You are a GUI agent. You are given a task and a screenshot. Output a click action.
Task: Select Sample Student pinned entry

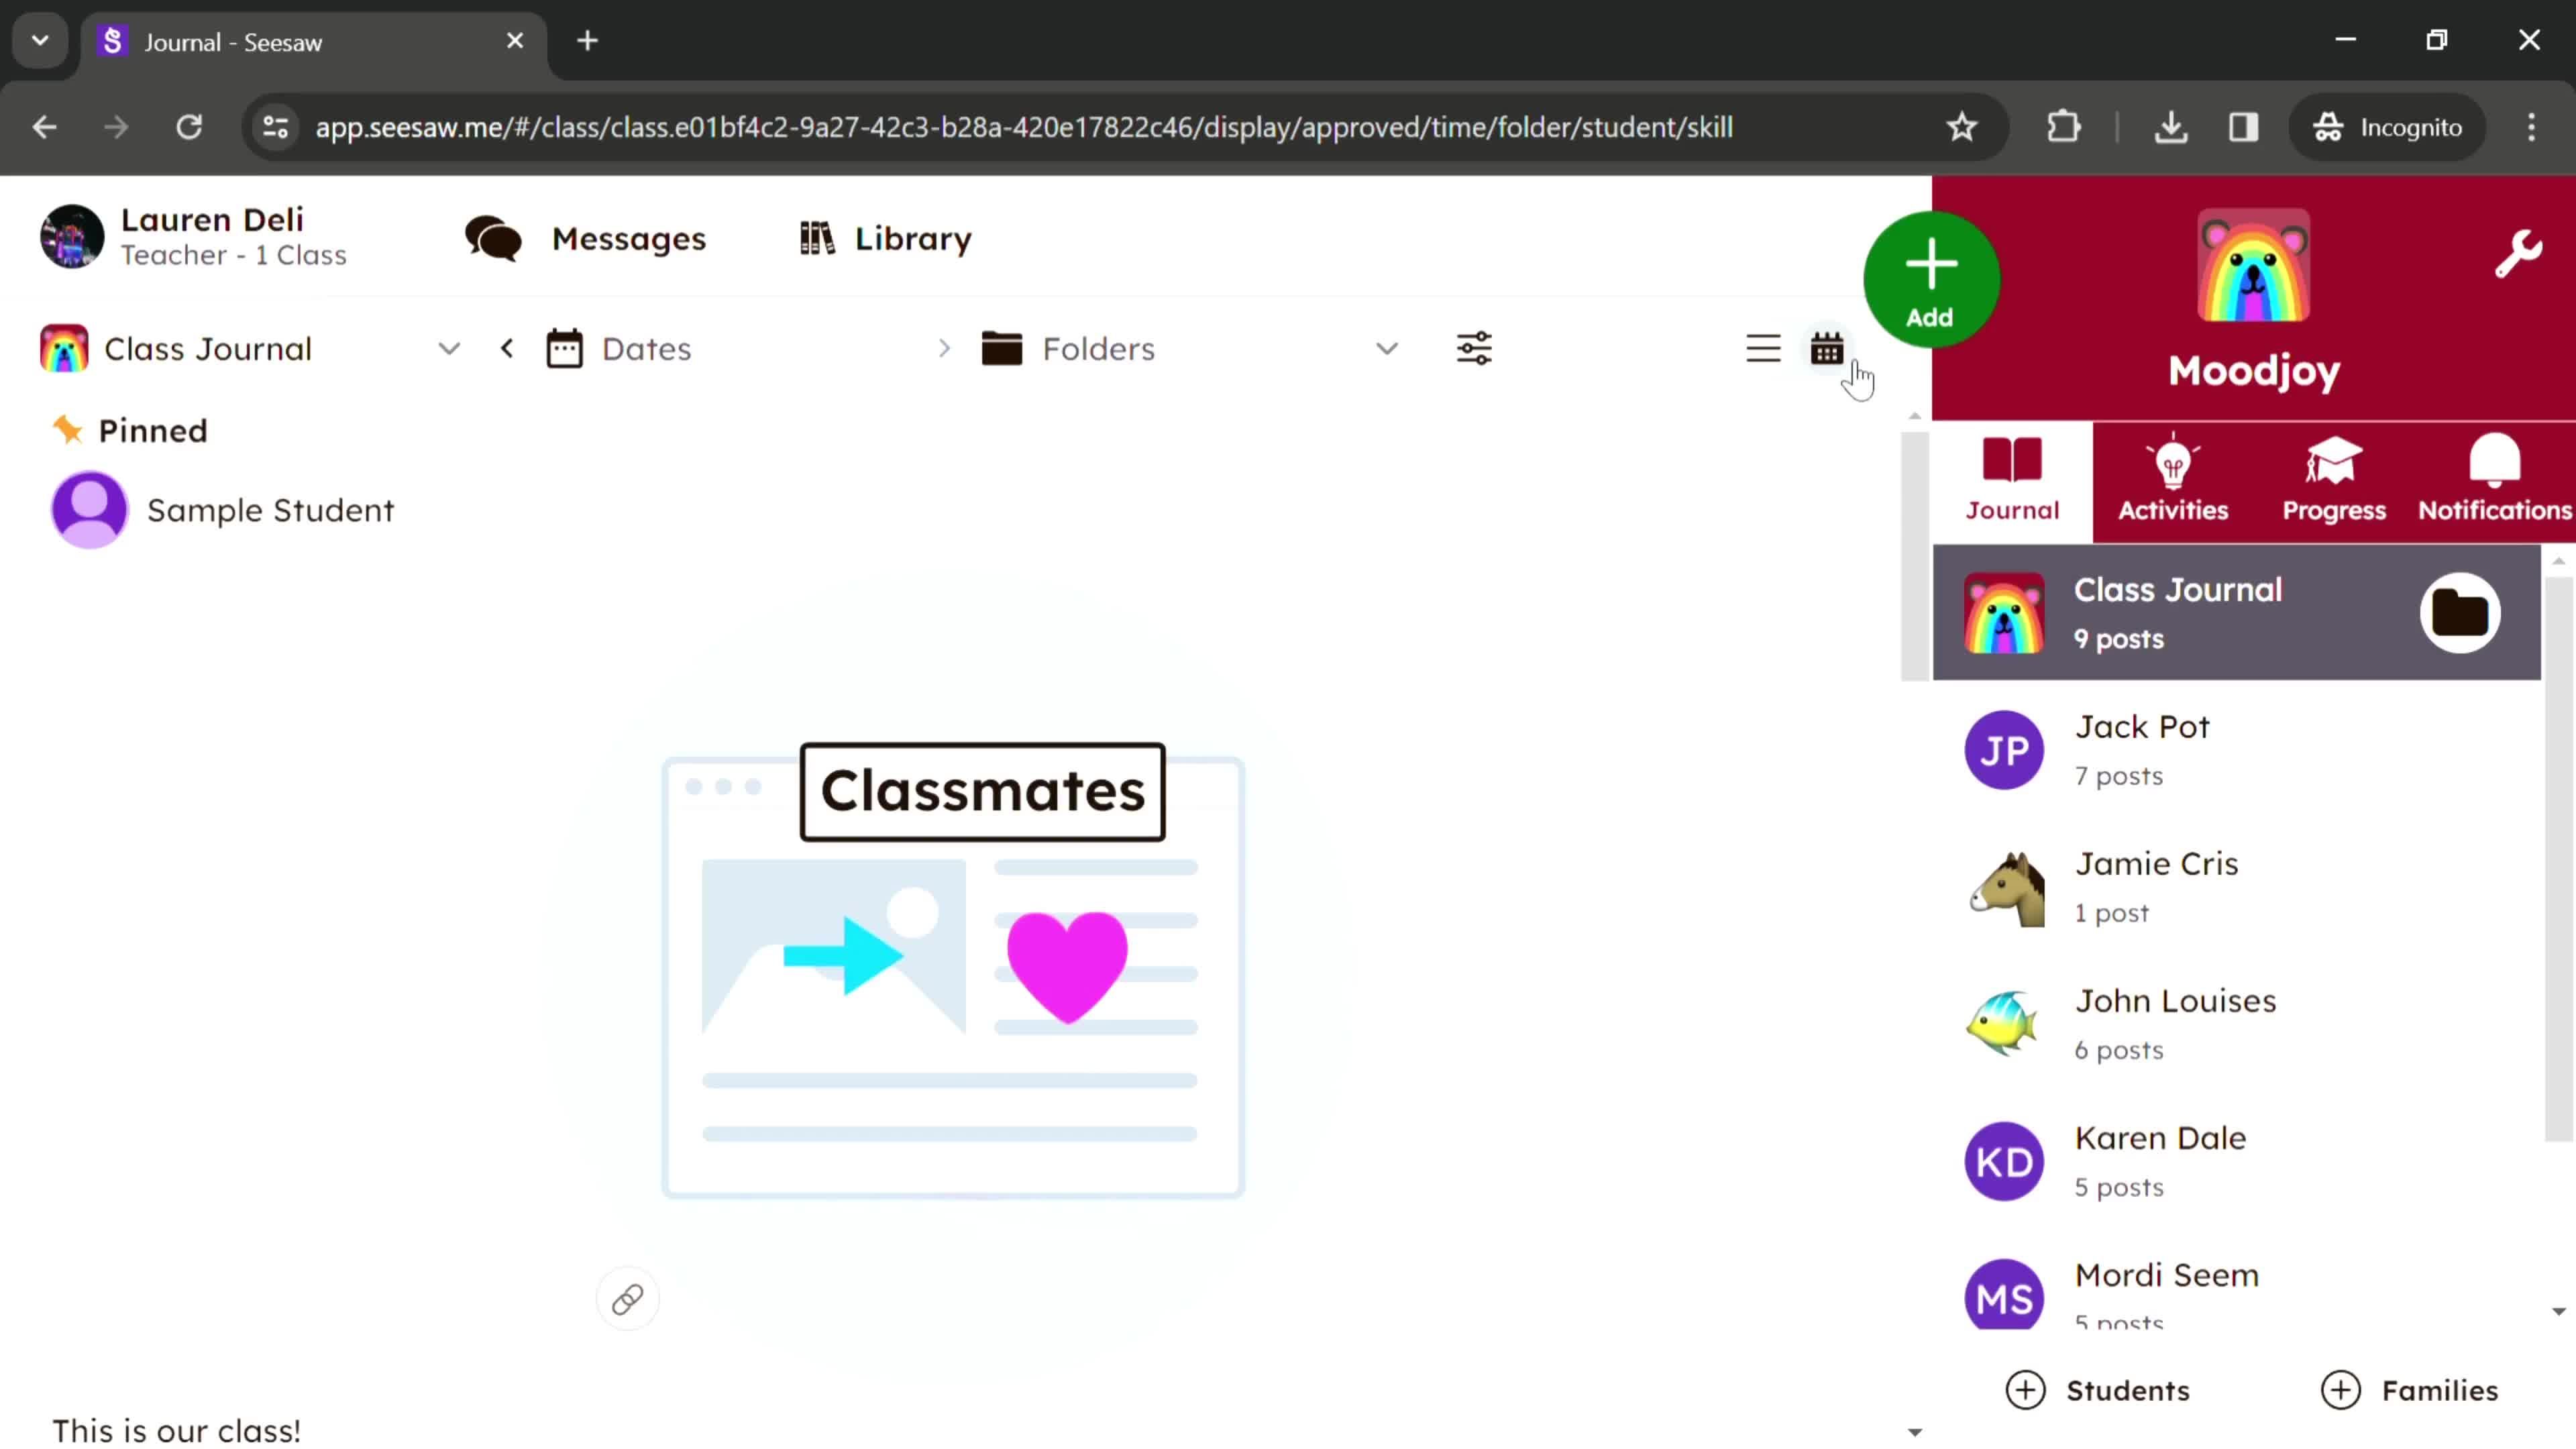pyautogui.click(x=272, y=510)
